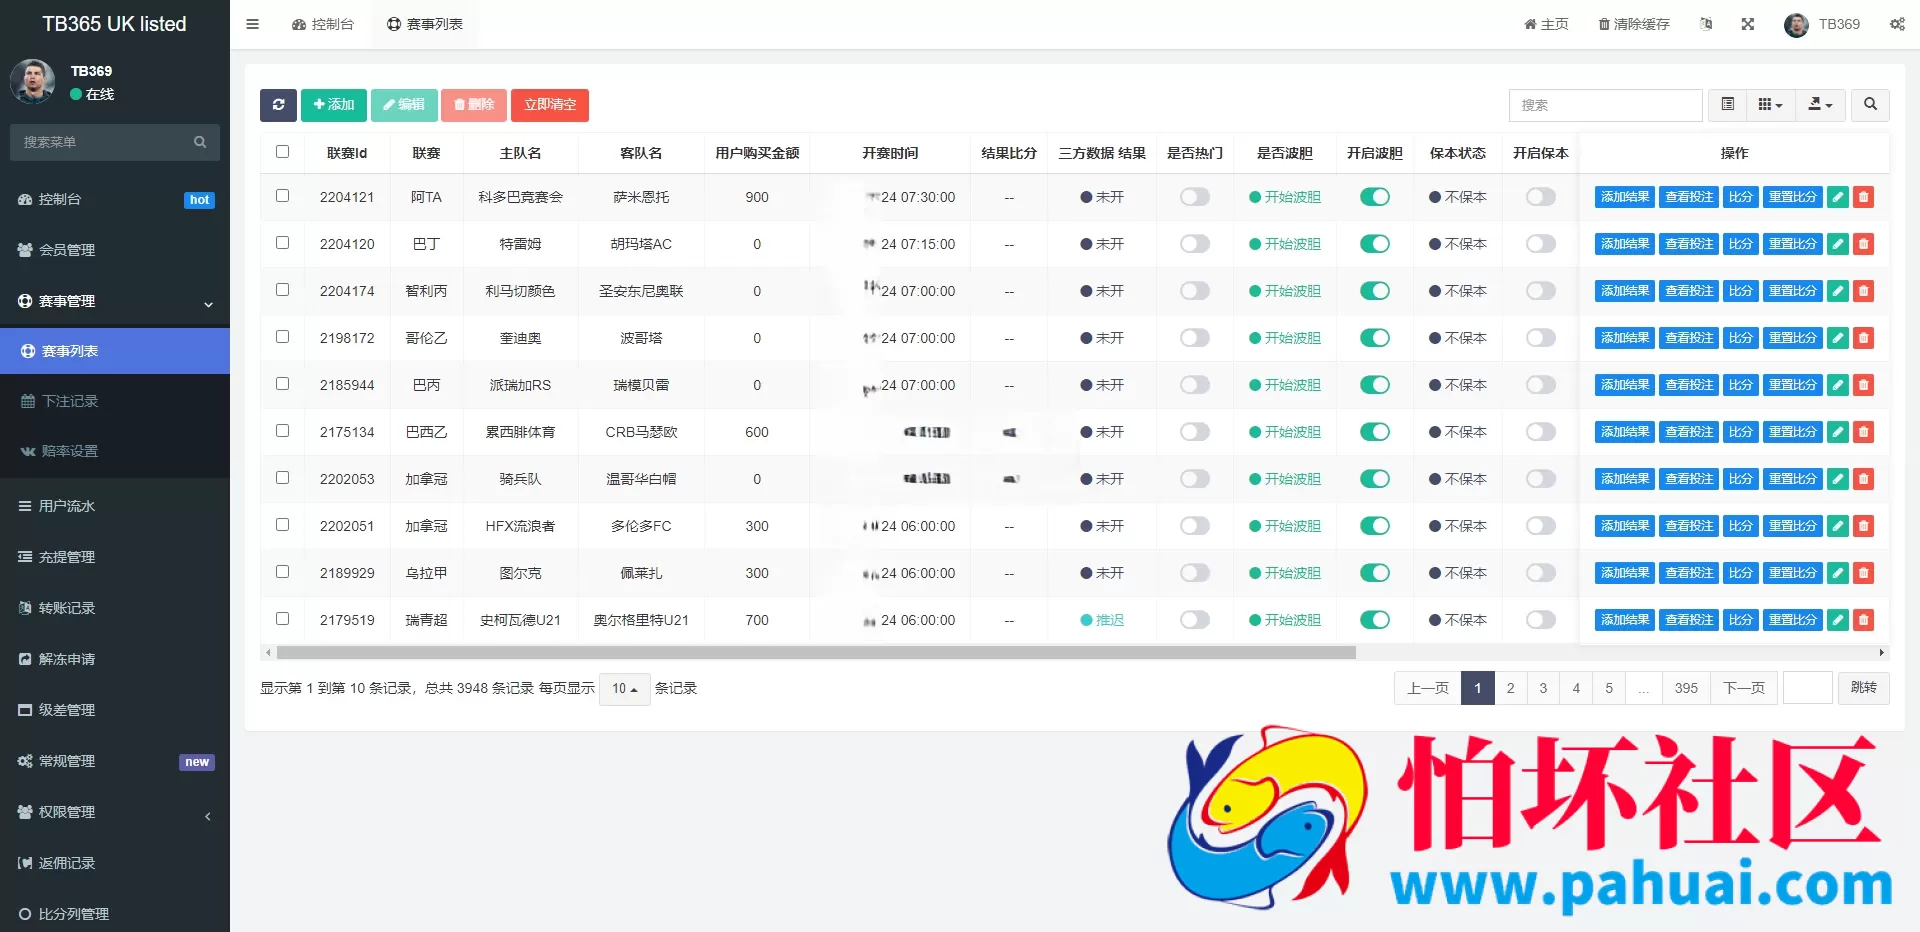Open the columns dropdown in the table toolbar
The width and height of the screenshot is (1920, 932).
coord(1770,105)
